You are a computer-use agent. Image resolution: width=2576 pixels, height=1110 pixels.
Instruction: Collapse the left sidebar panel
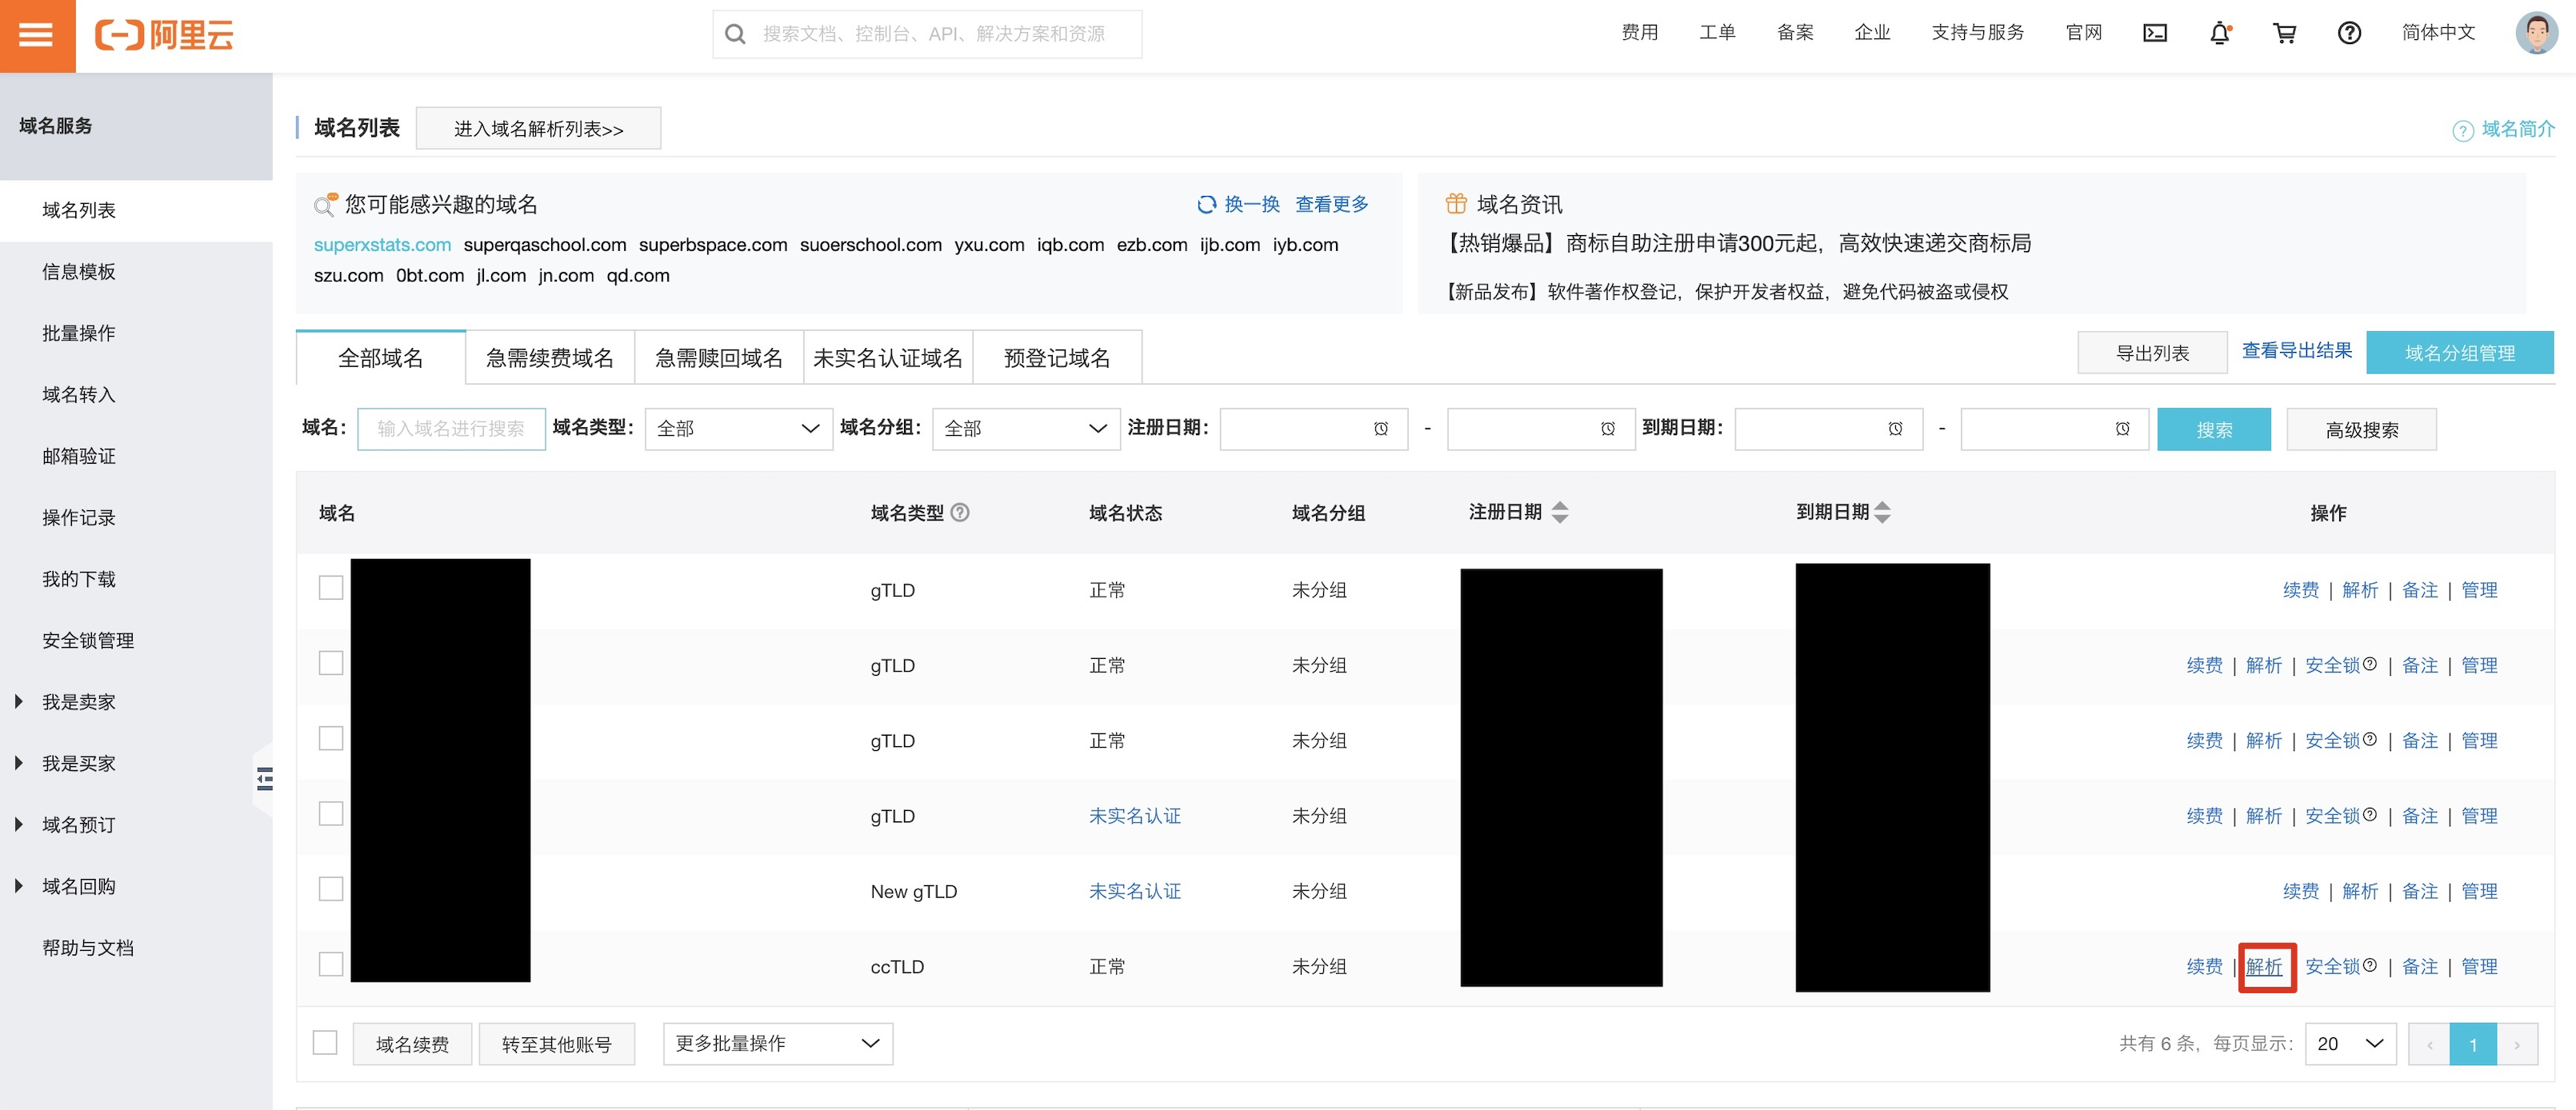265,778
